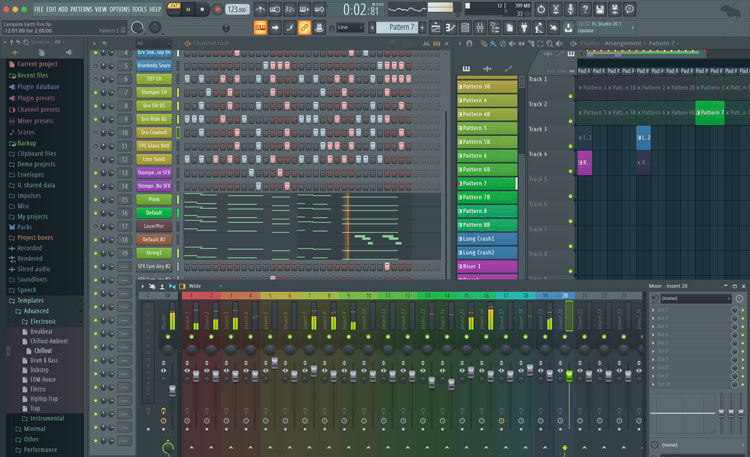Toggle the 3-2-1 countdown before recording

(x=290, y=9)
